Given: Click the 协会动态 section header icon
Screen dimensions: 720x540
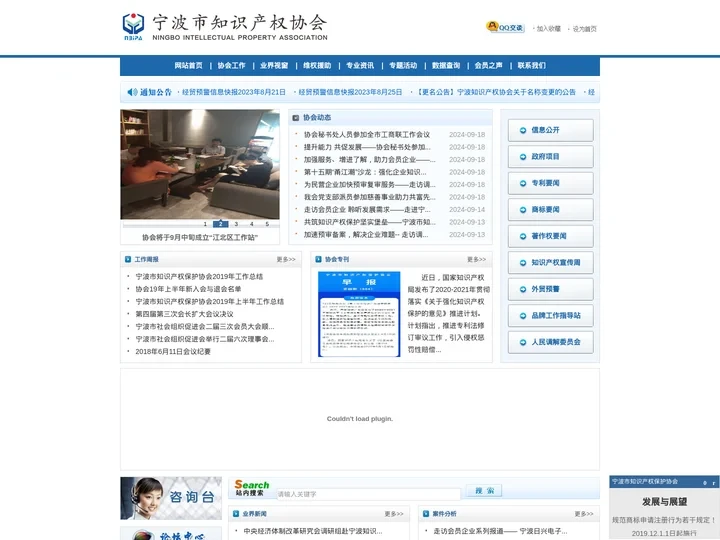Looking at the screenshot, I should [x=296, y=117].
